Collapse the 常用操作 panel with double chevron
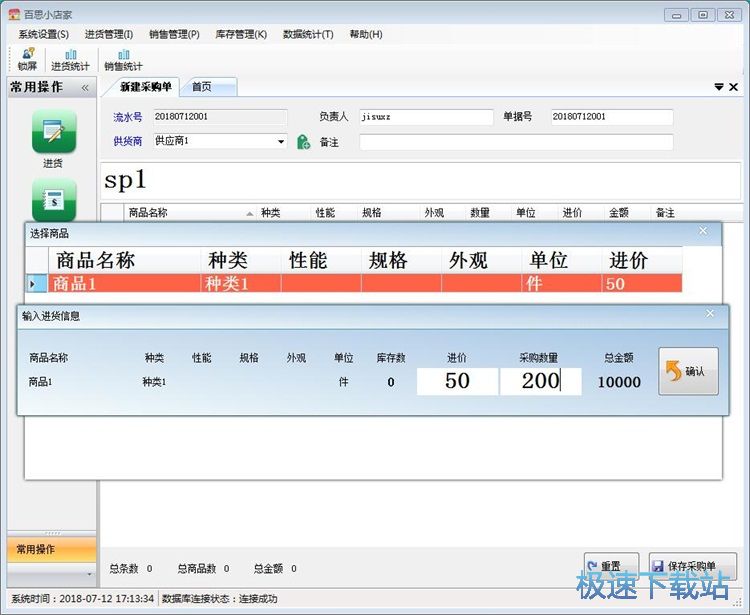750x615 pixels. (85, 88)
